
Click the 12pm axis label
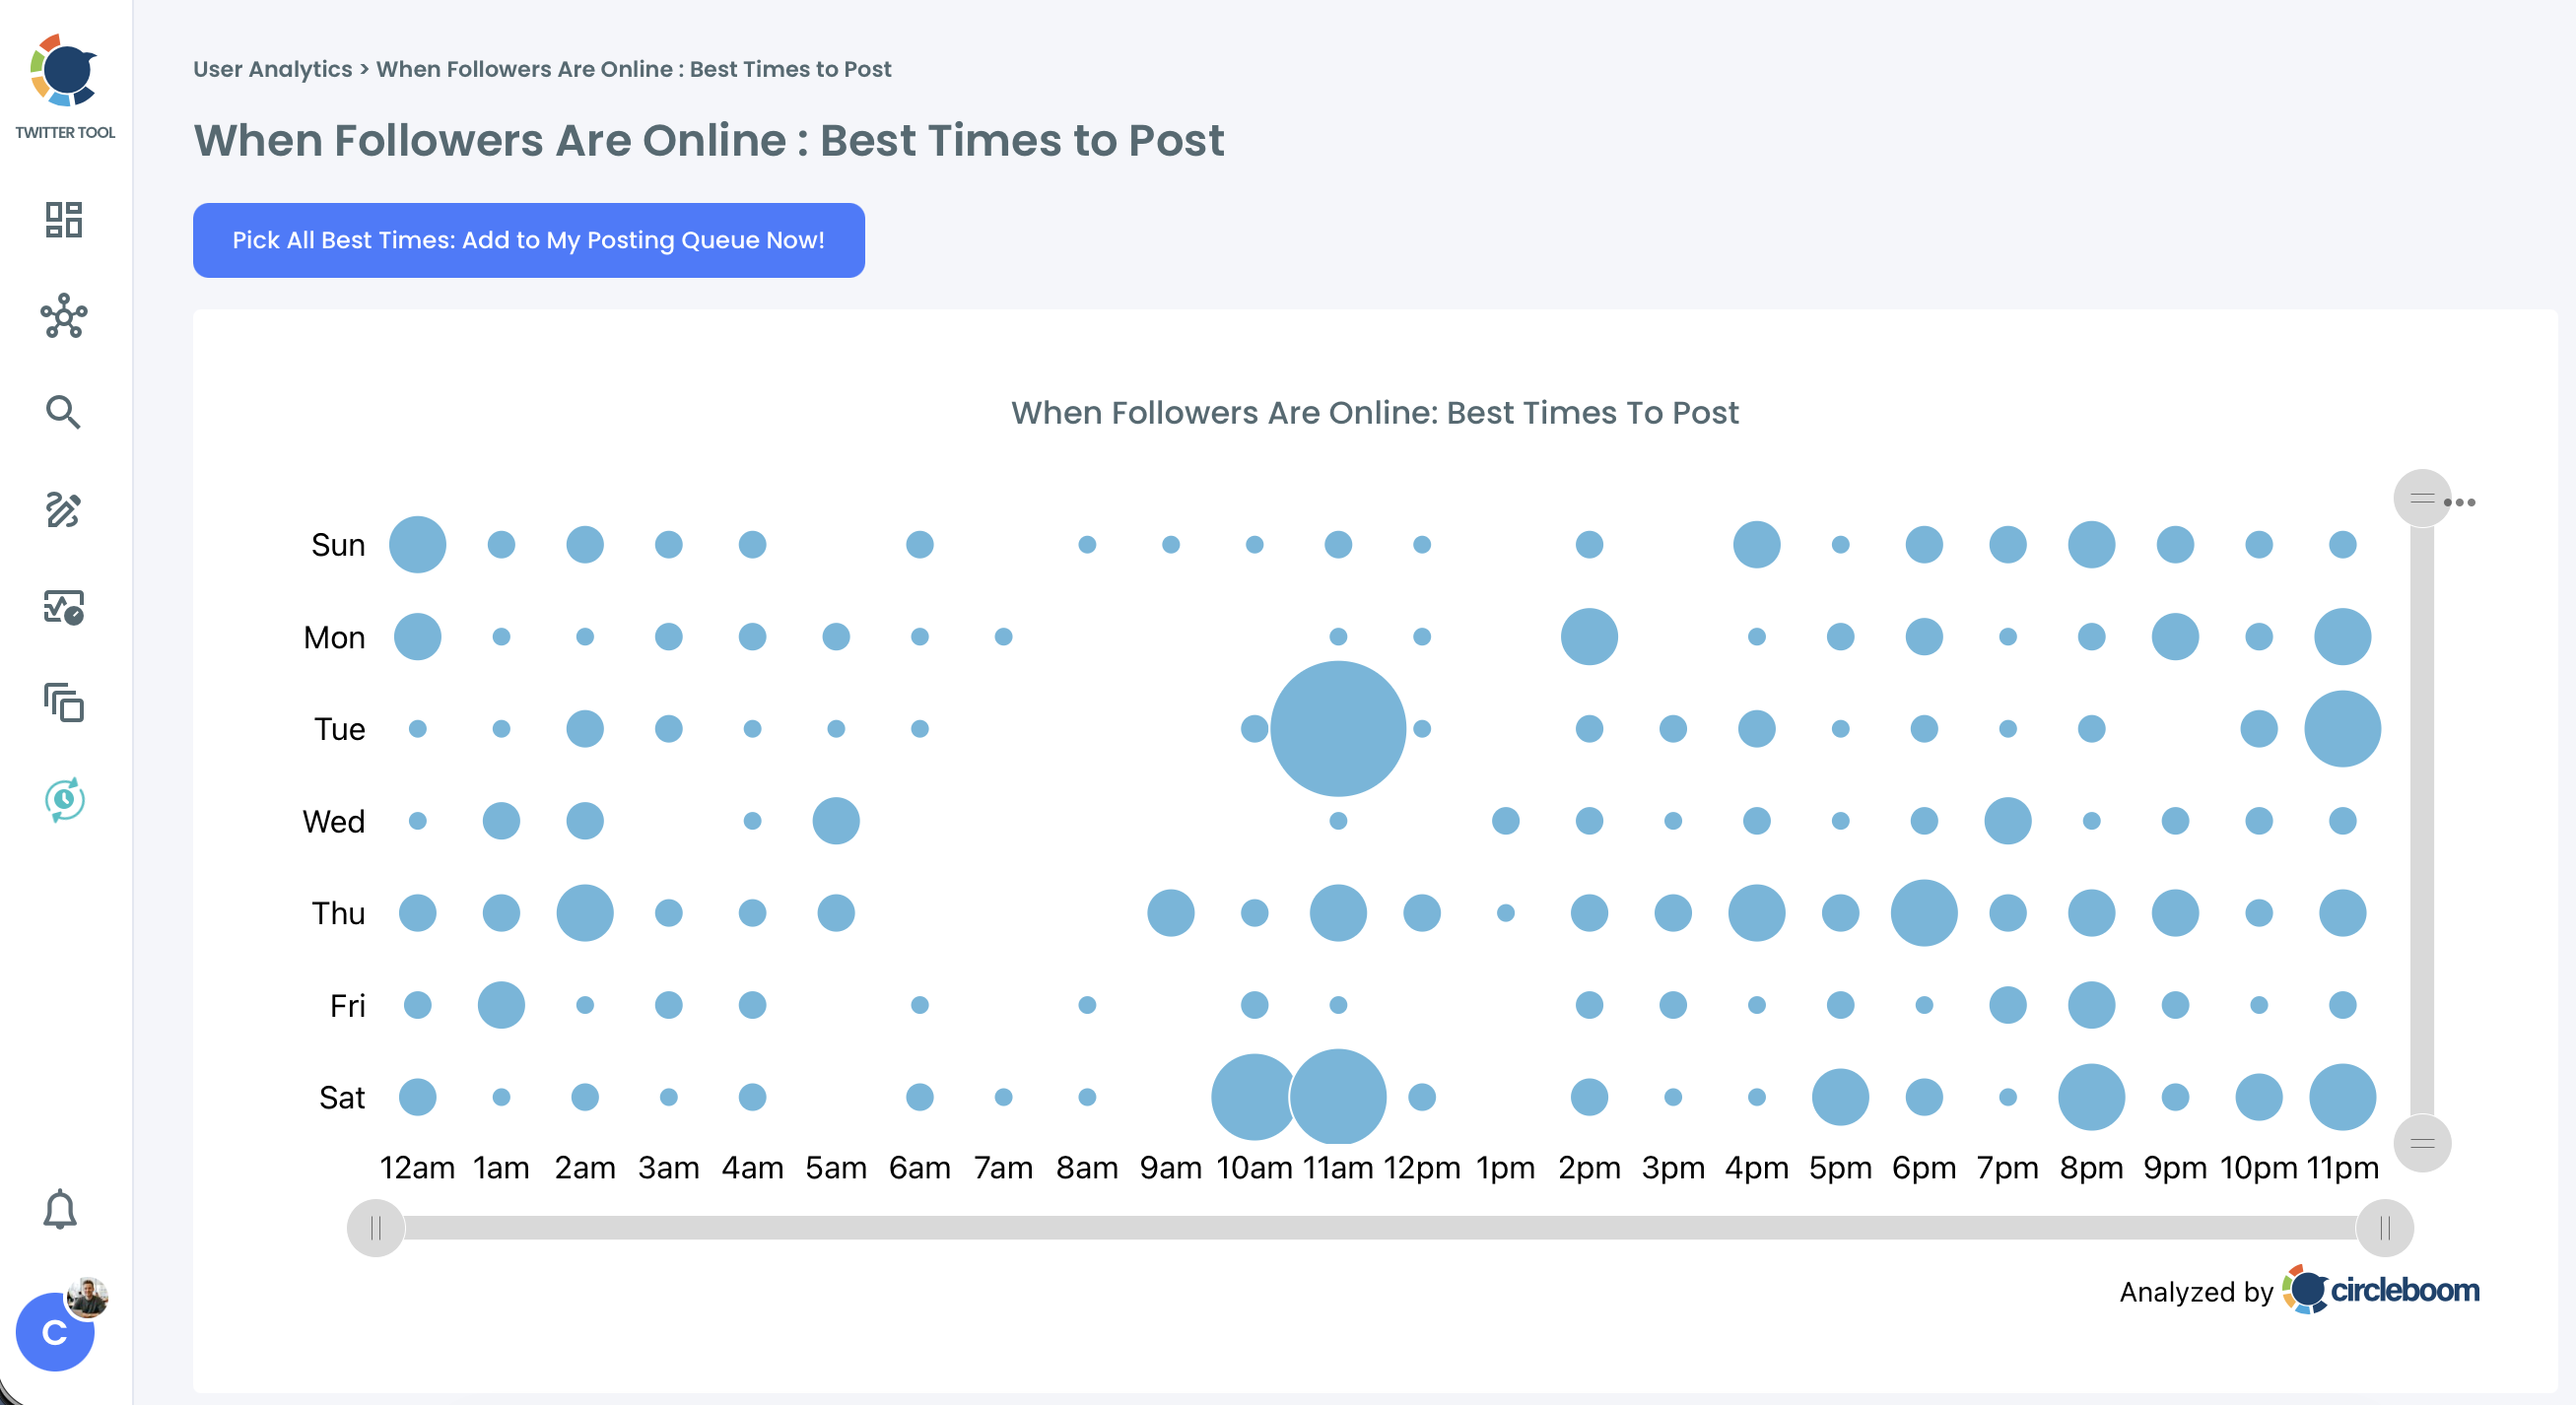1422,1167
